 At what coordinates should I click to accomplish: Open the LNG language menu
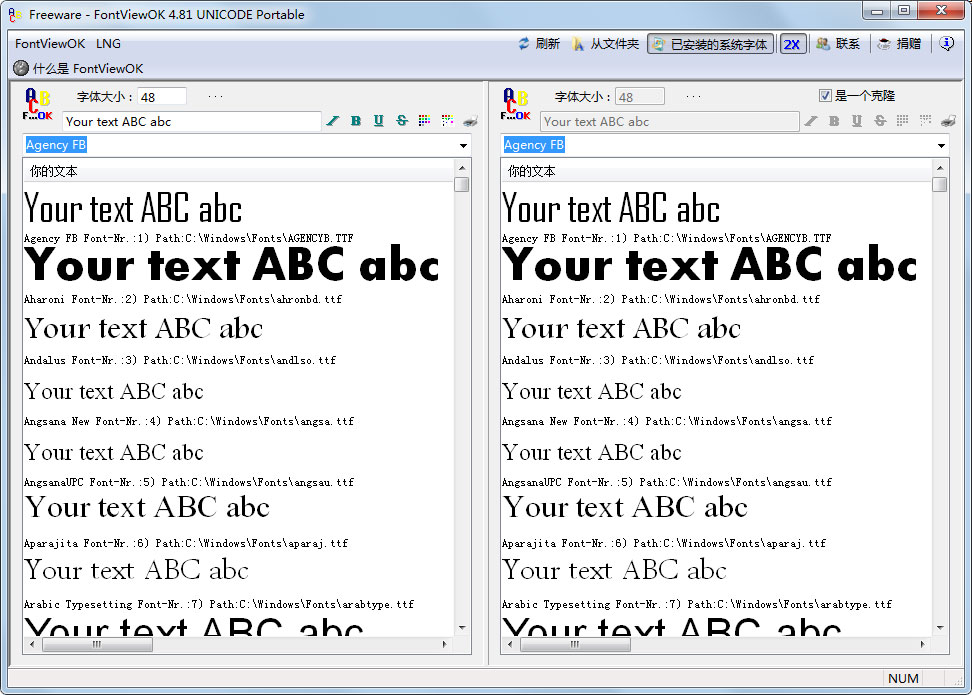(x=108, y=44)
